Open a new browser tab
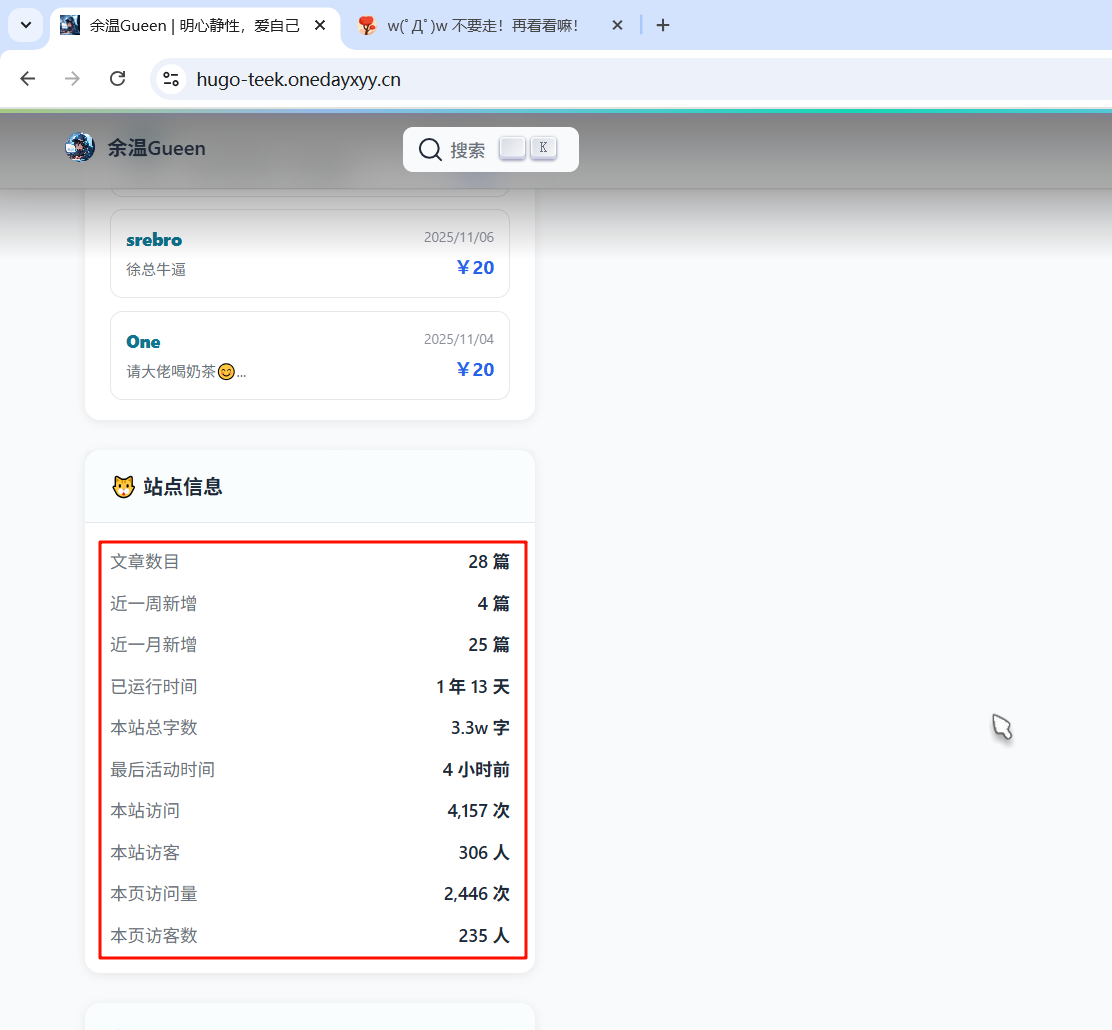 [663, 25]
